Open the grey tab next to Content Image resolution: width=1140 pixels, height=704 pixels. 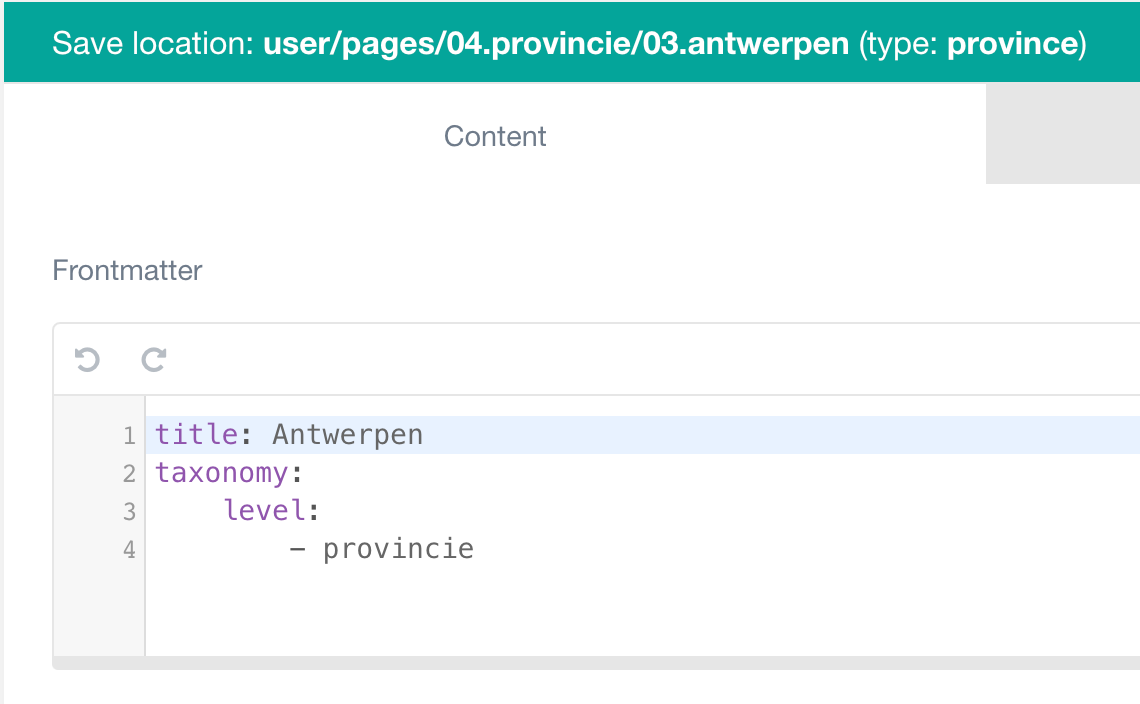(x=1063, y=134)
